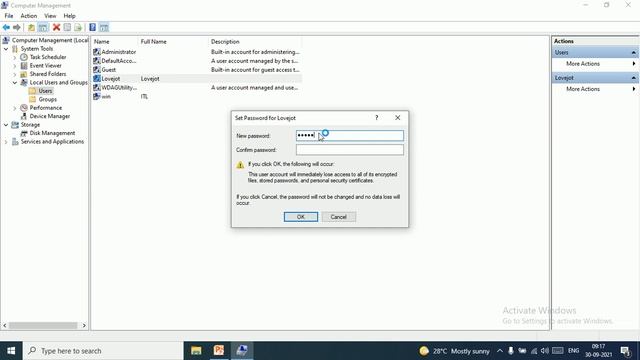Select the Lovejot user row
The height and width of the screenshot is (360, 640).
tap(197, 79)
